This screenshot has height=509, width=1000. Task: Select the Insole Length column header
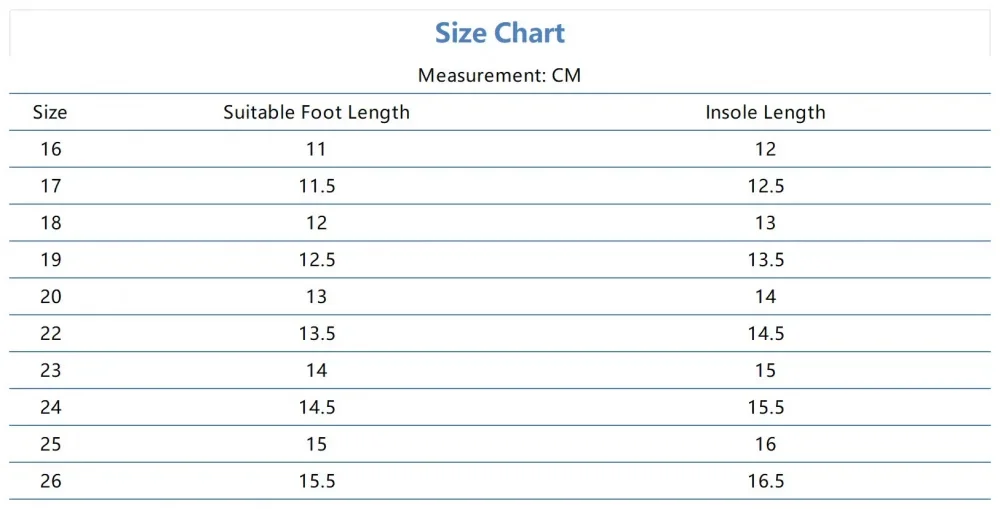coord(765,112)
